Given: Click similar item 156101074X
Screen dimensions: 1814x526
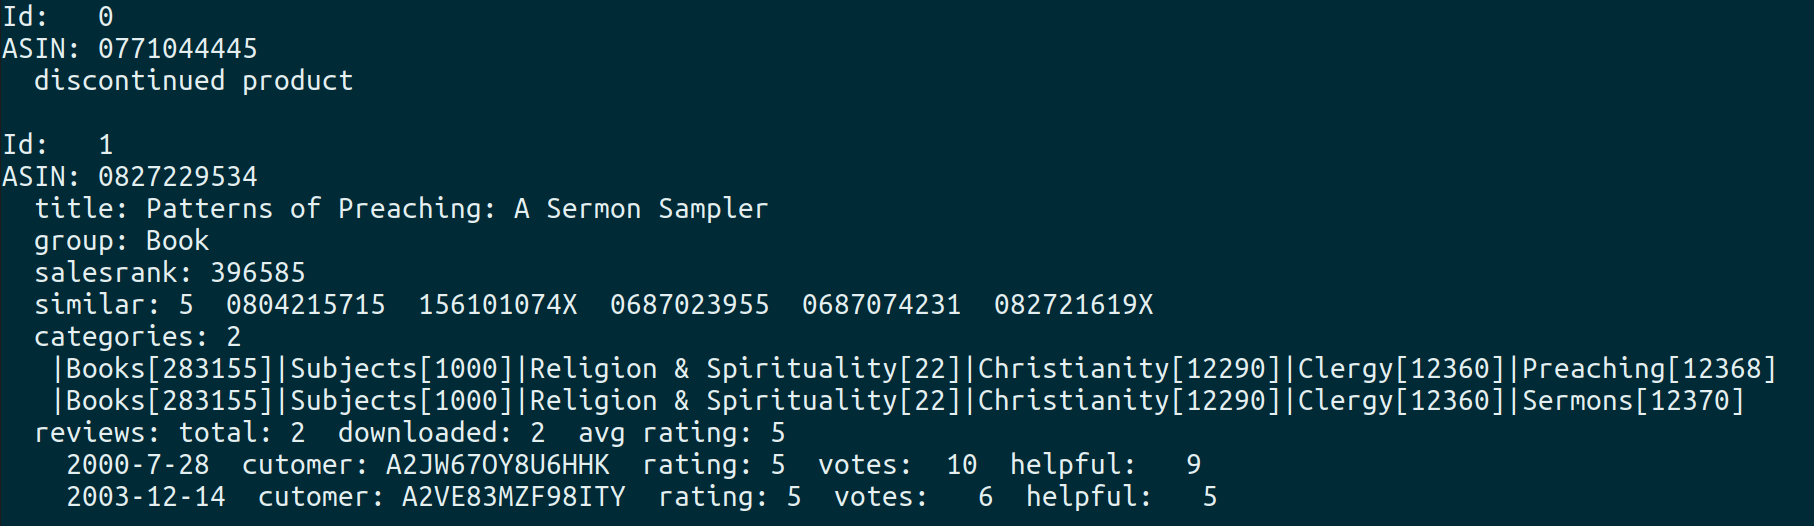Looking at the screenshot, I should 497,305.
